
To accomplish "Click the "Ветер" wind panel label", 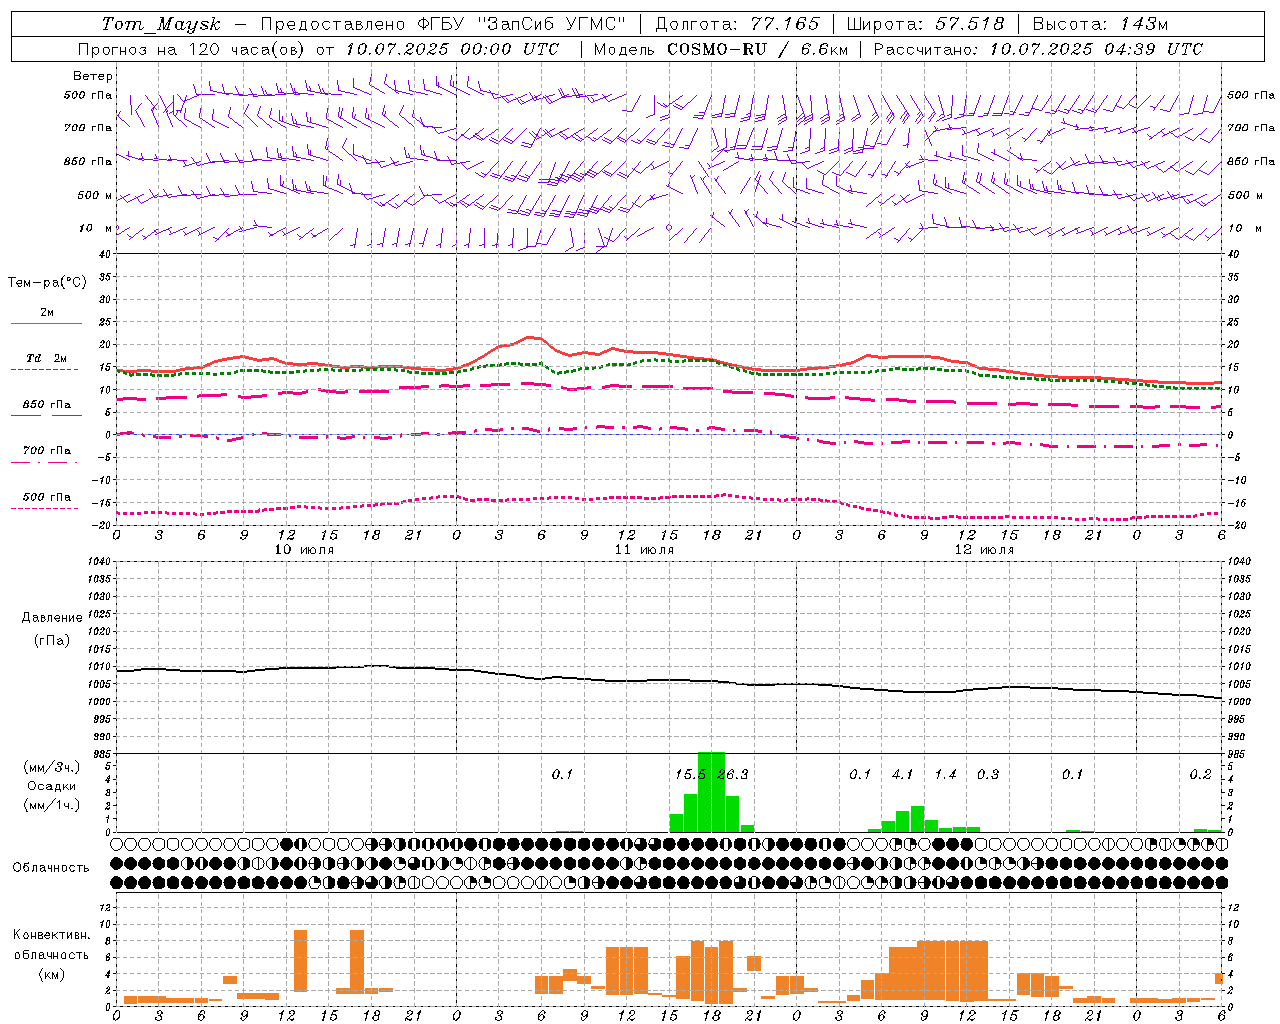I will [x=93, y=76].
